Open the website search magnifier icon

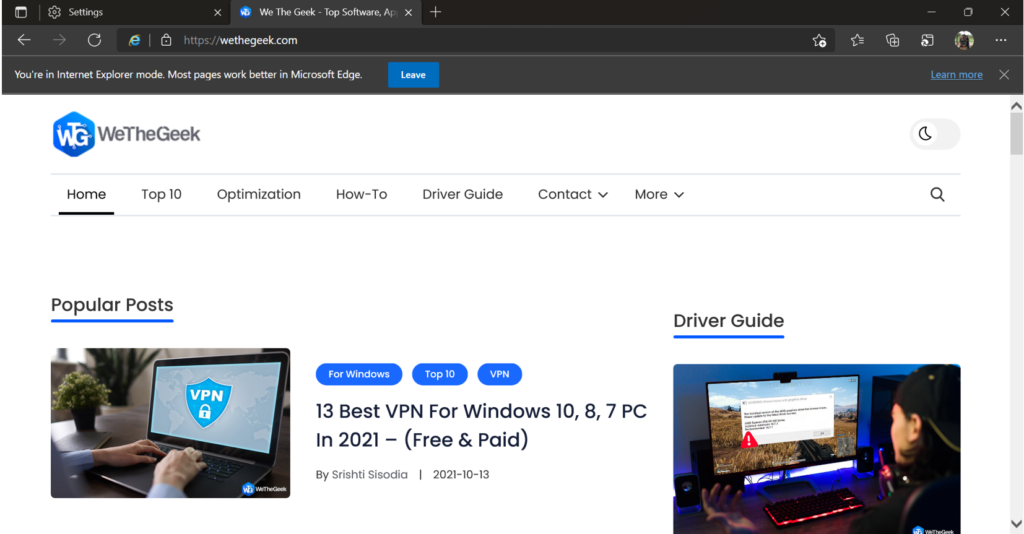[x=937, y=195]
